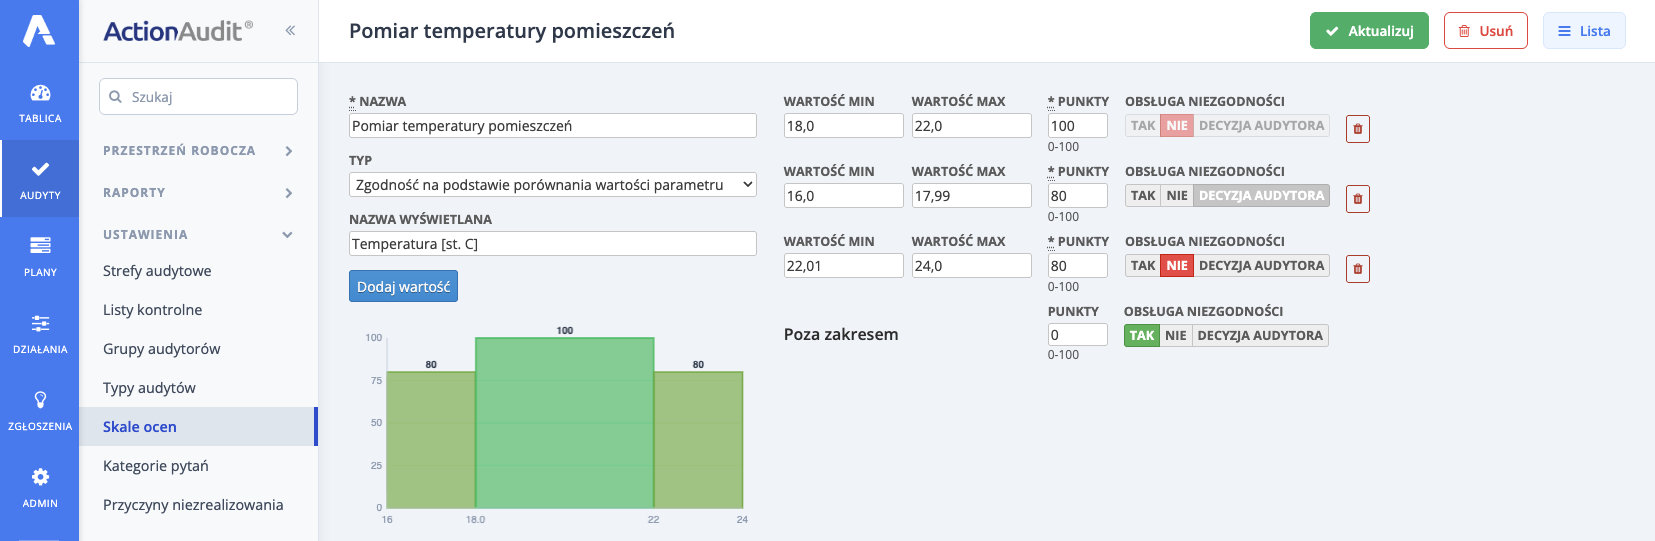Navigate to Grupy audytorów
Screen dimensions: 1655x541
click(161, 349)
